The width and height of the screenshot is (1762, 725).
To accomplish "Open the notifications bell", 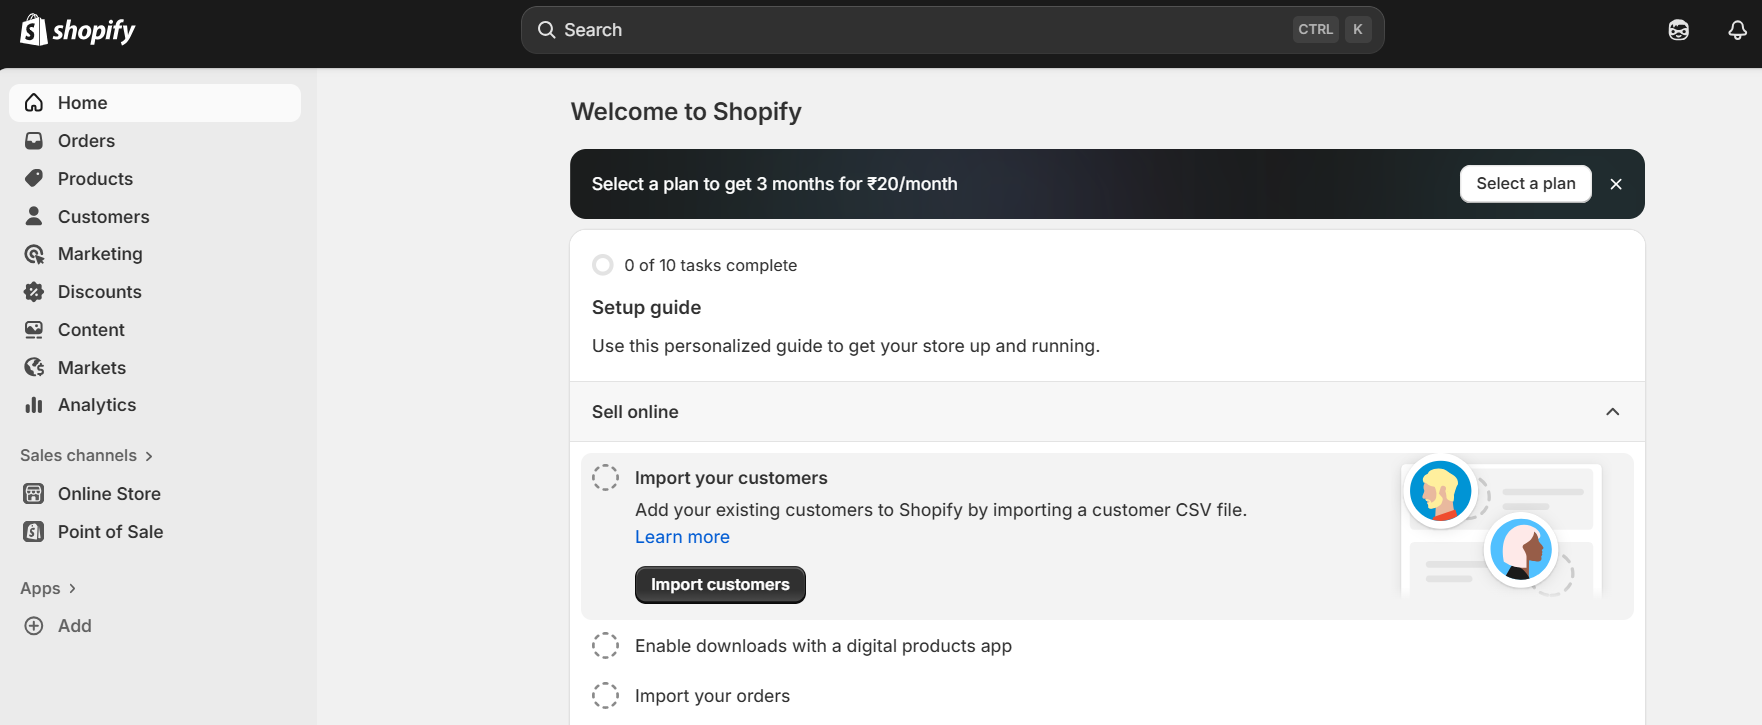I will (1737, 30).
